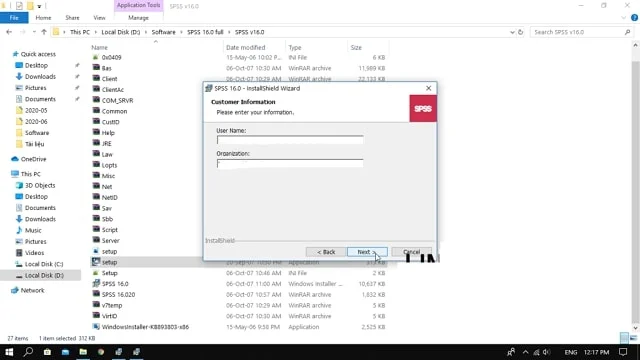Open the Manage ribbon tab
The width and height of the screenshot is (640, 360).
138,18
